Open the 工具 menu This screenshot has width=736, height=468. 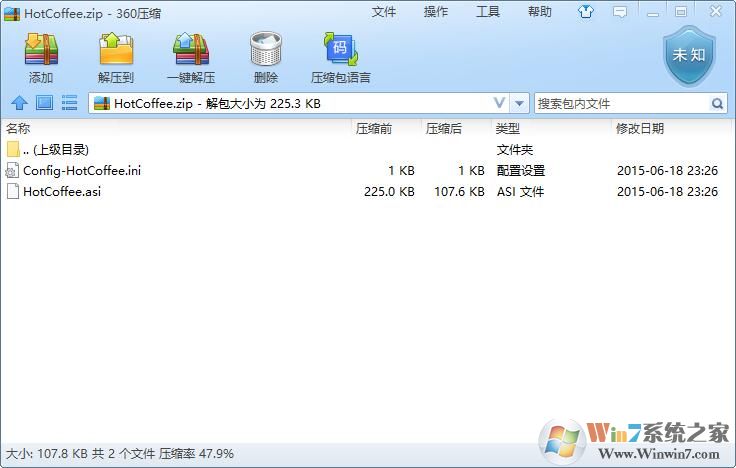488,12
